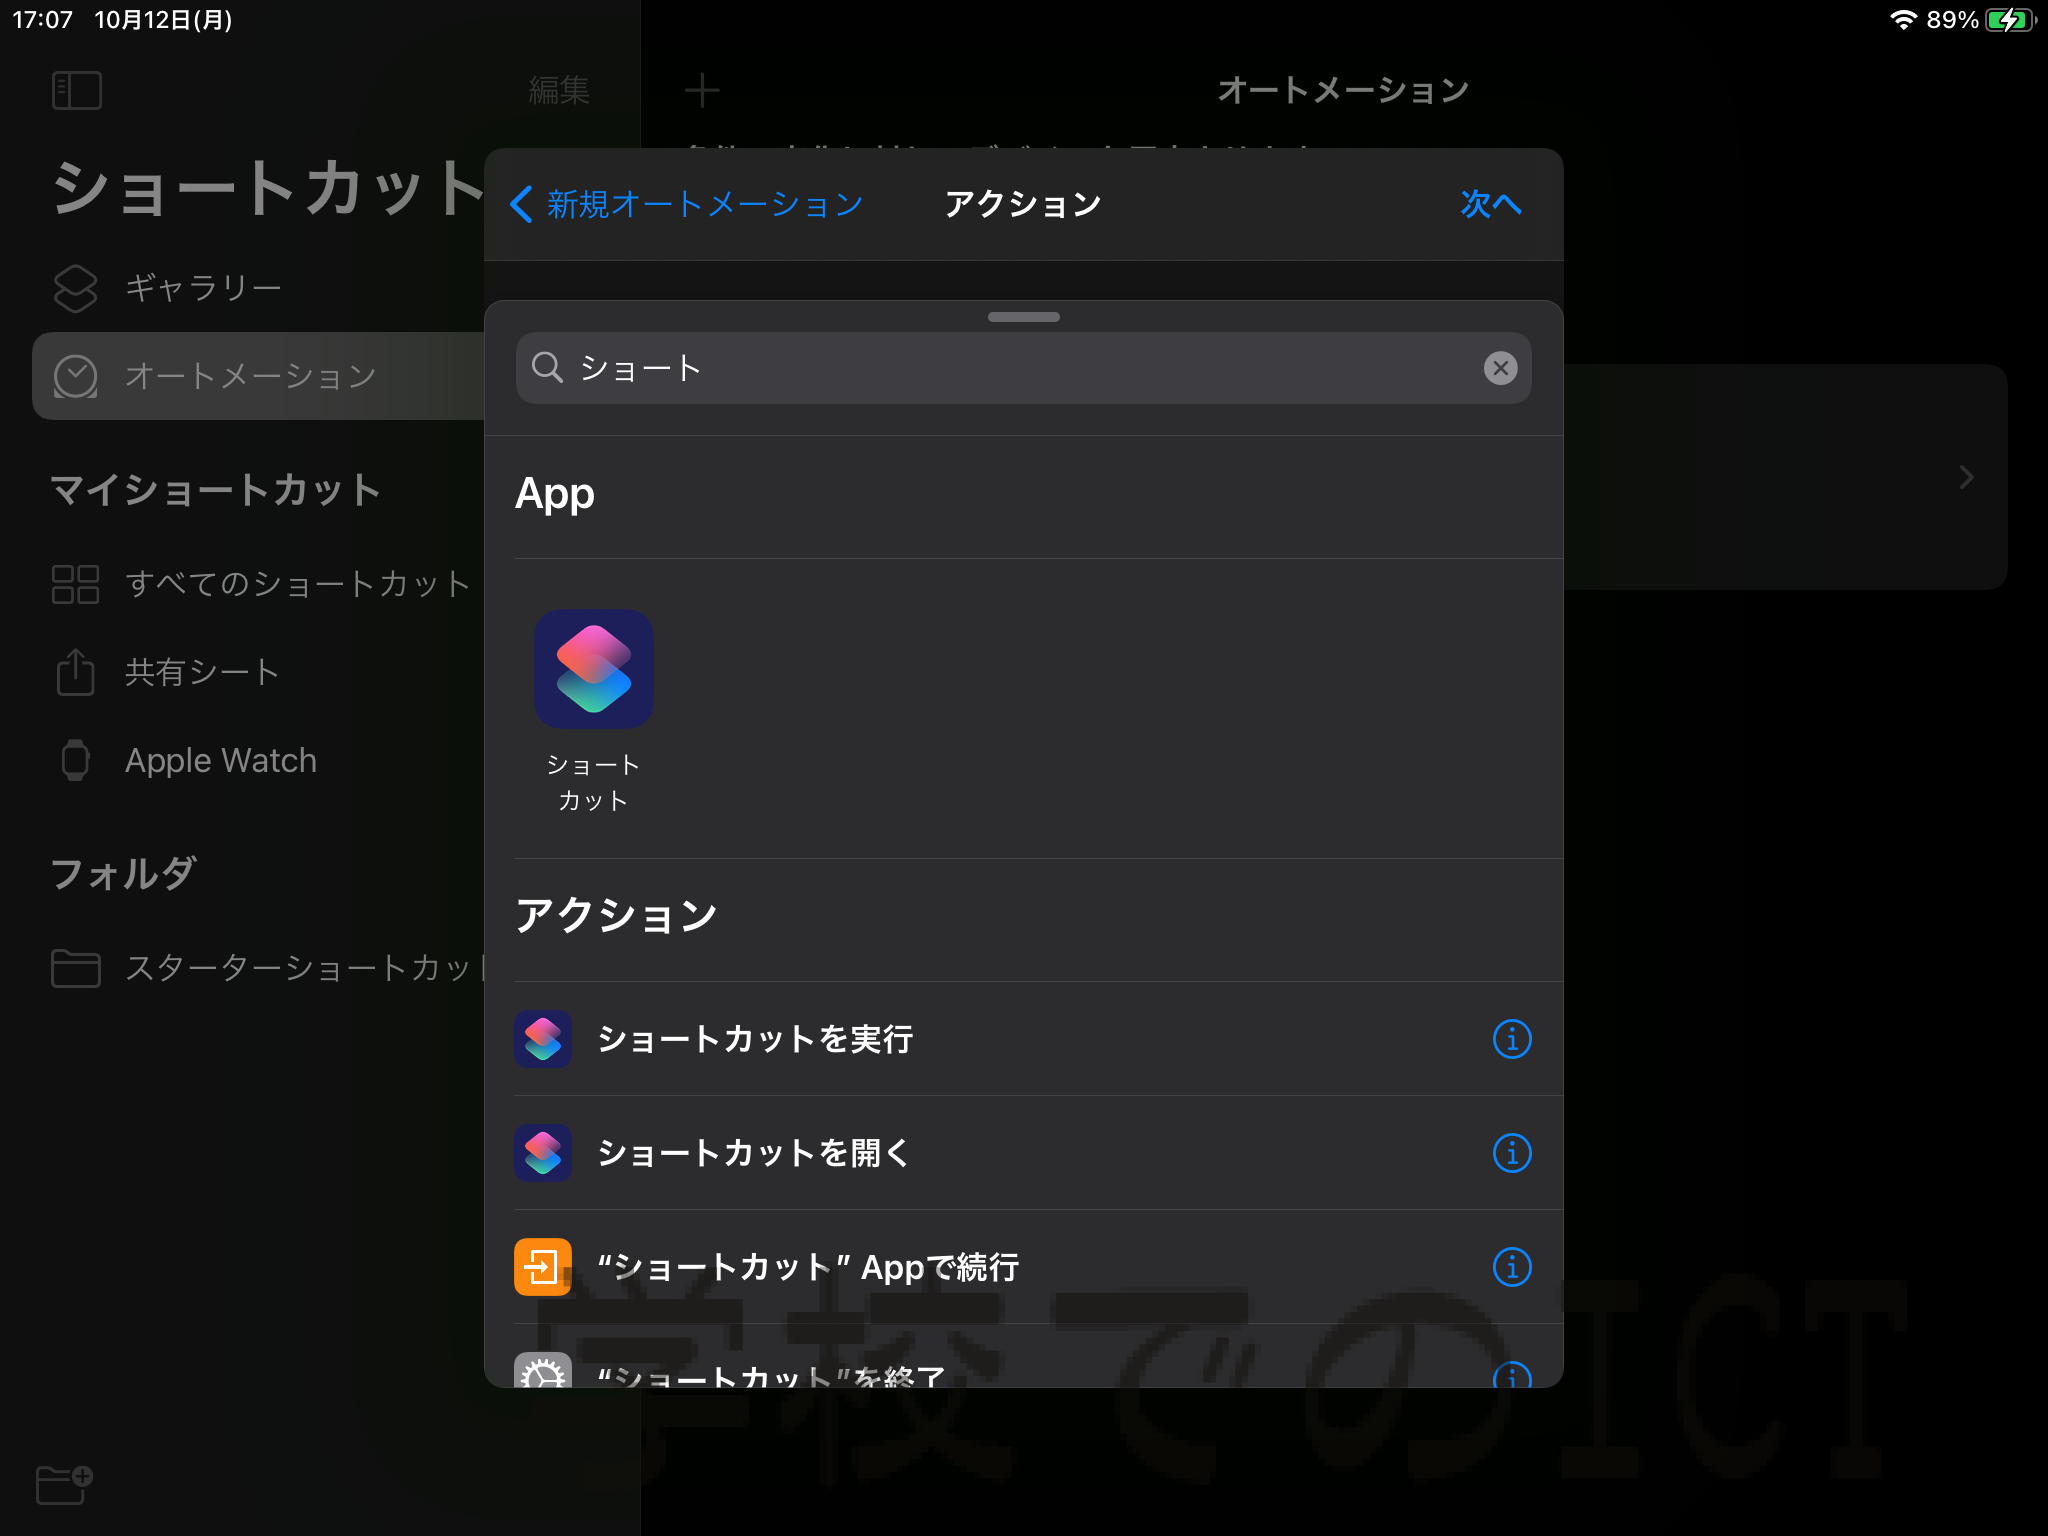Open ギャラリー in sidebar
Screen dimensions: 2048x1536
[258, 288]
